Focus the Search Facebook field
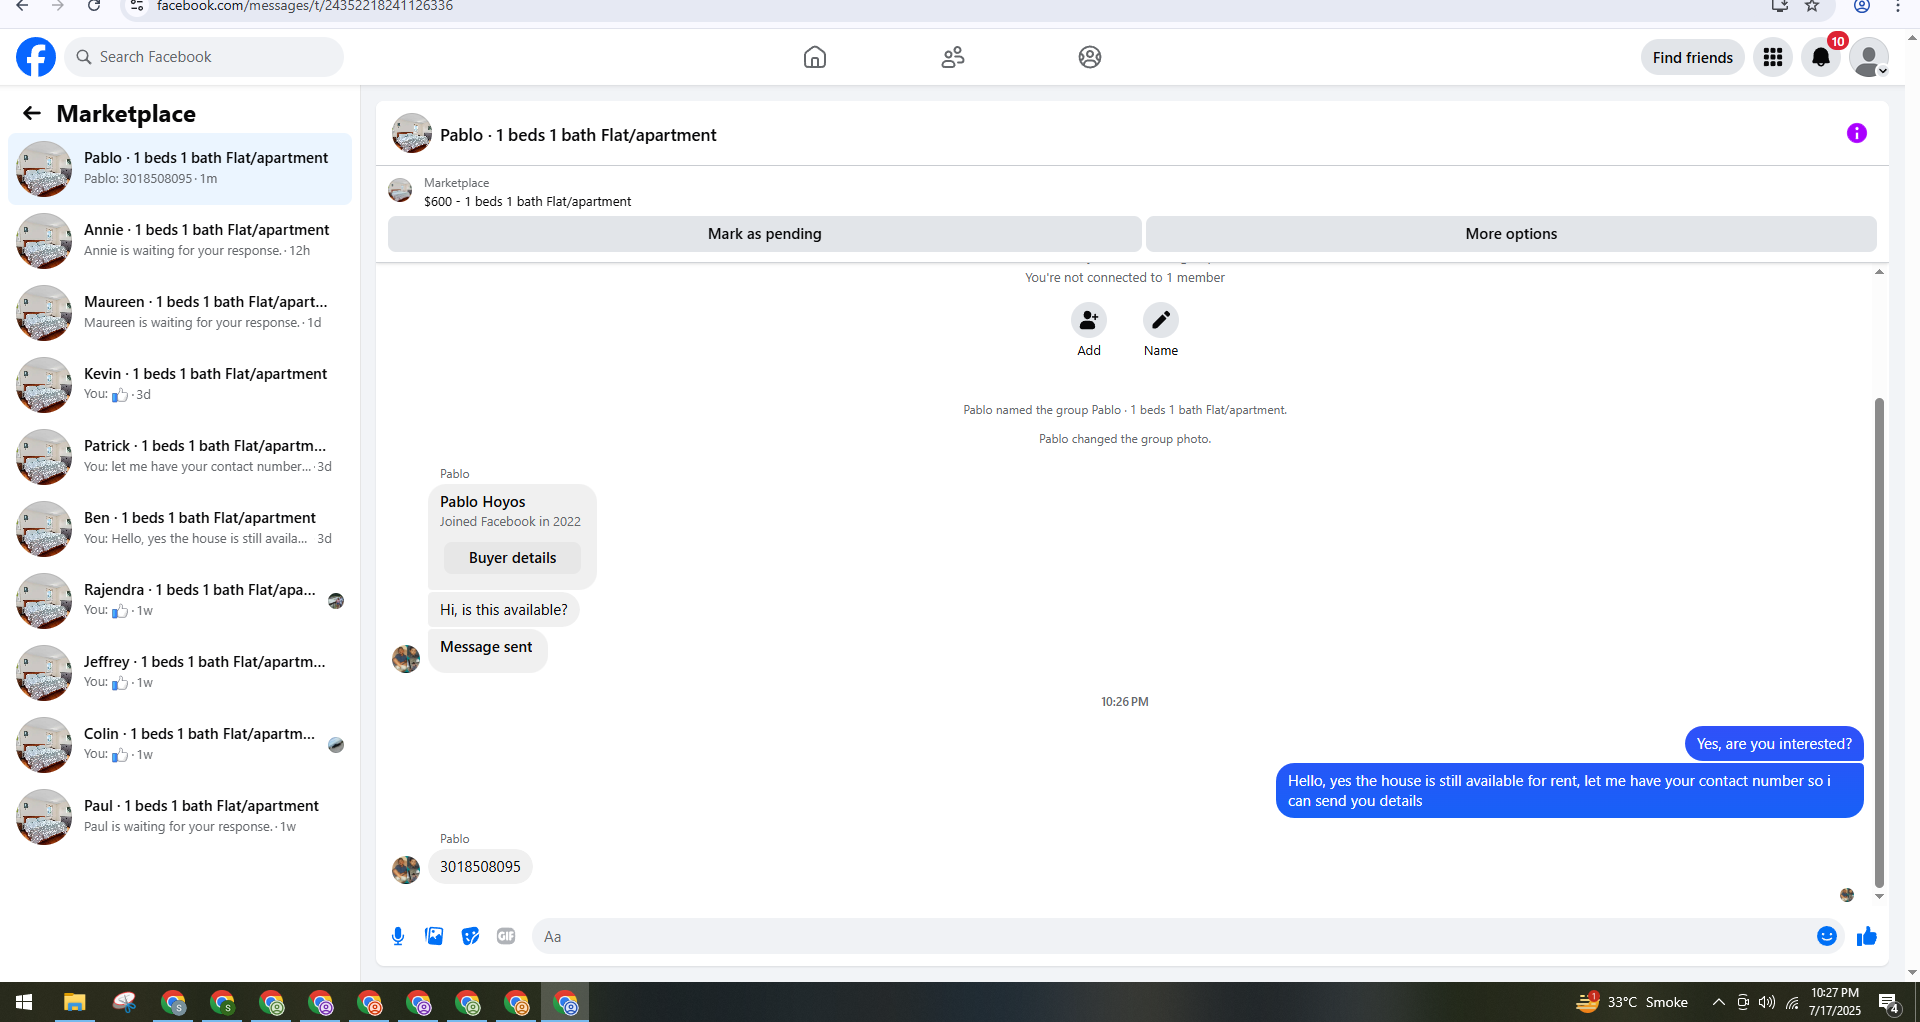 tap(205, 57)
